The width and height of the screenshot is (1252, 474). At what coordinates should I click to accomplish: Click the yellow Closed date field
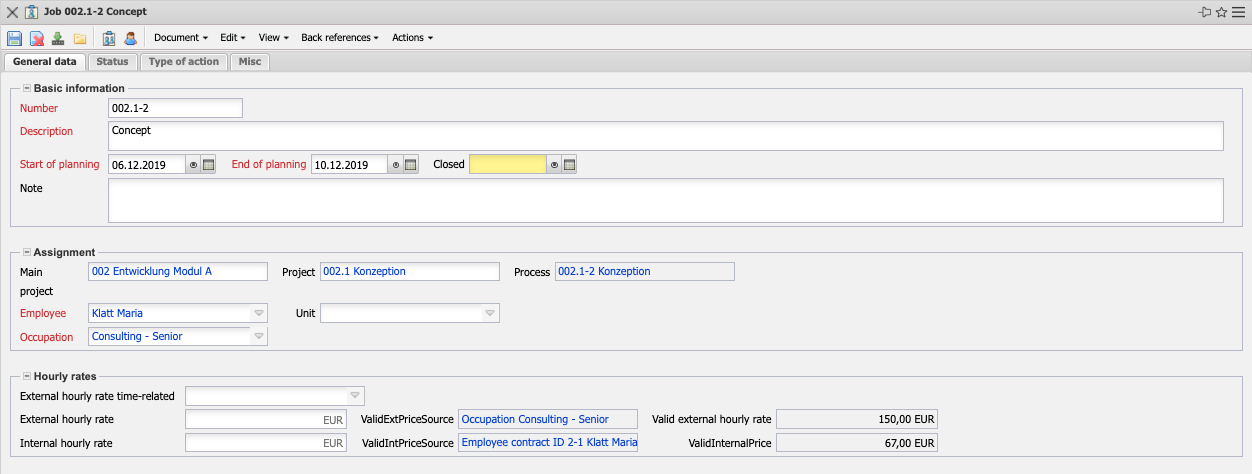507,165
